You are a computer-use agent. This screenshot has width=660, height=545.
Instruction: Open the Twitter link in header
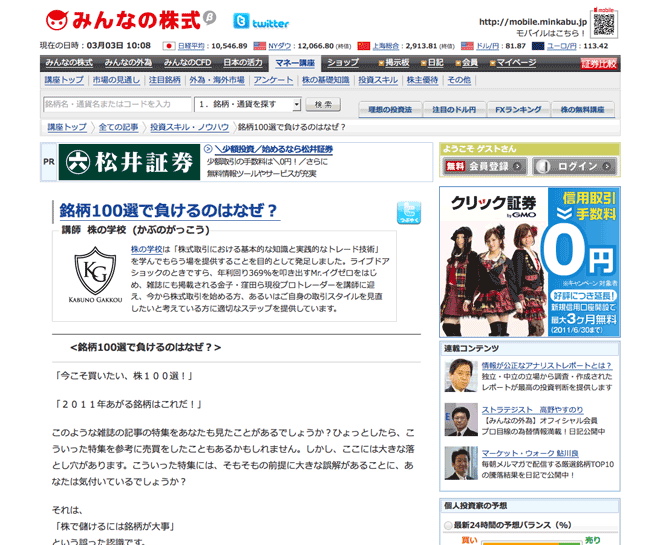261,21
